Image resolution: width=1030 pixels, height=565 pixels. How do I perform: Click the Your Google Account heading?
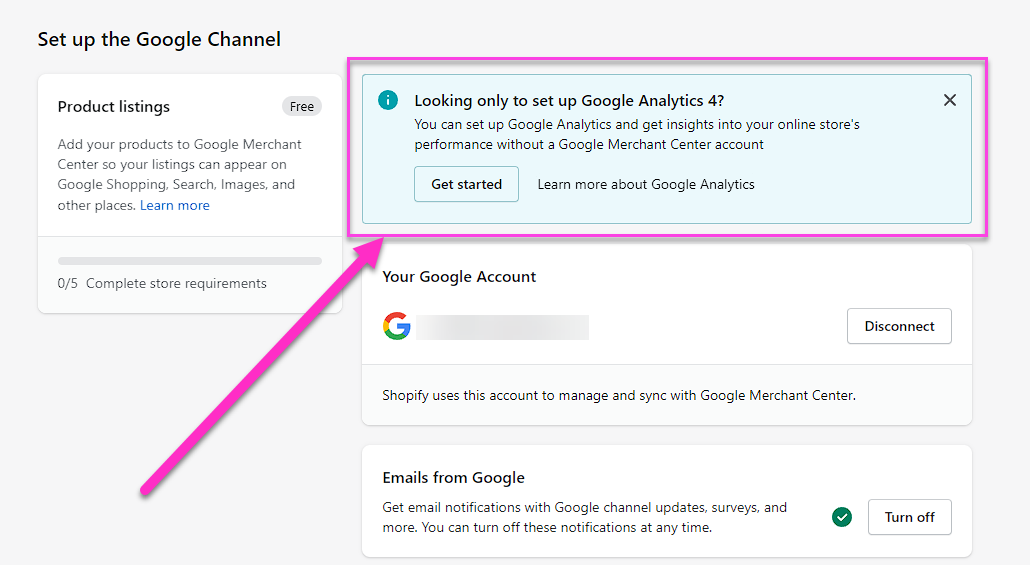coord(459,277)
